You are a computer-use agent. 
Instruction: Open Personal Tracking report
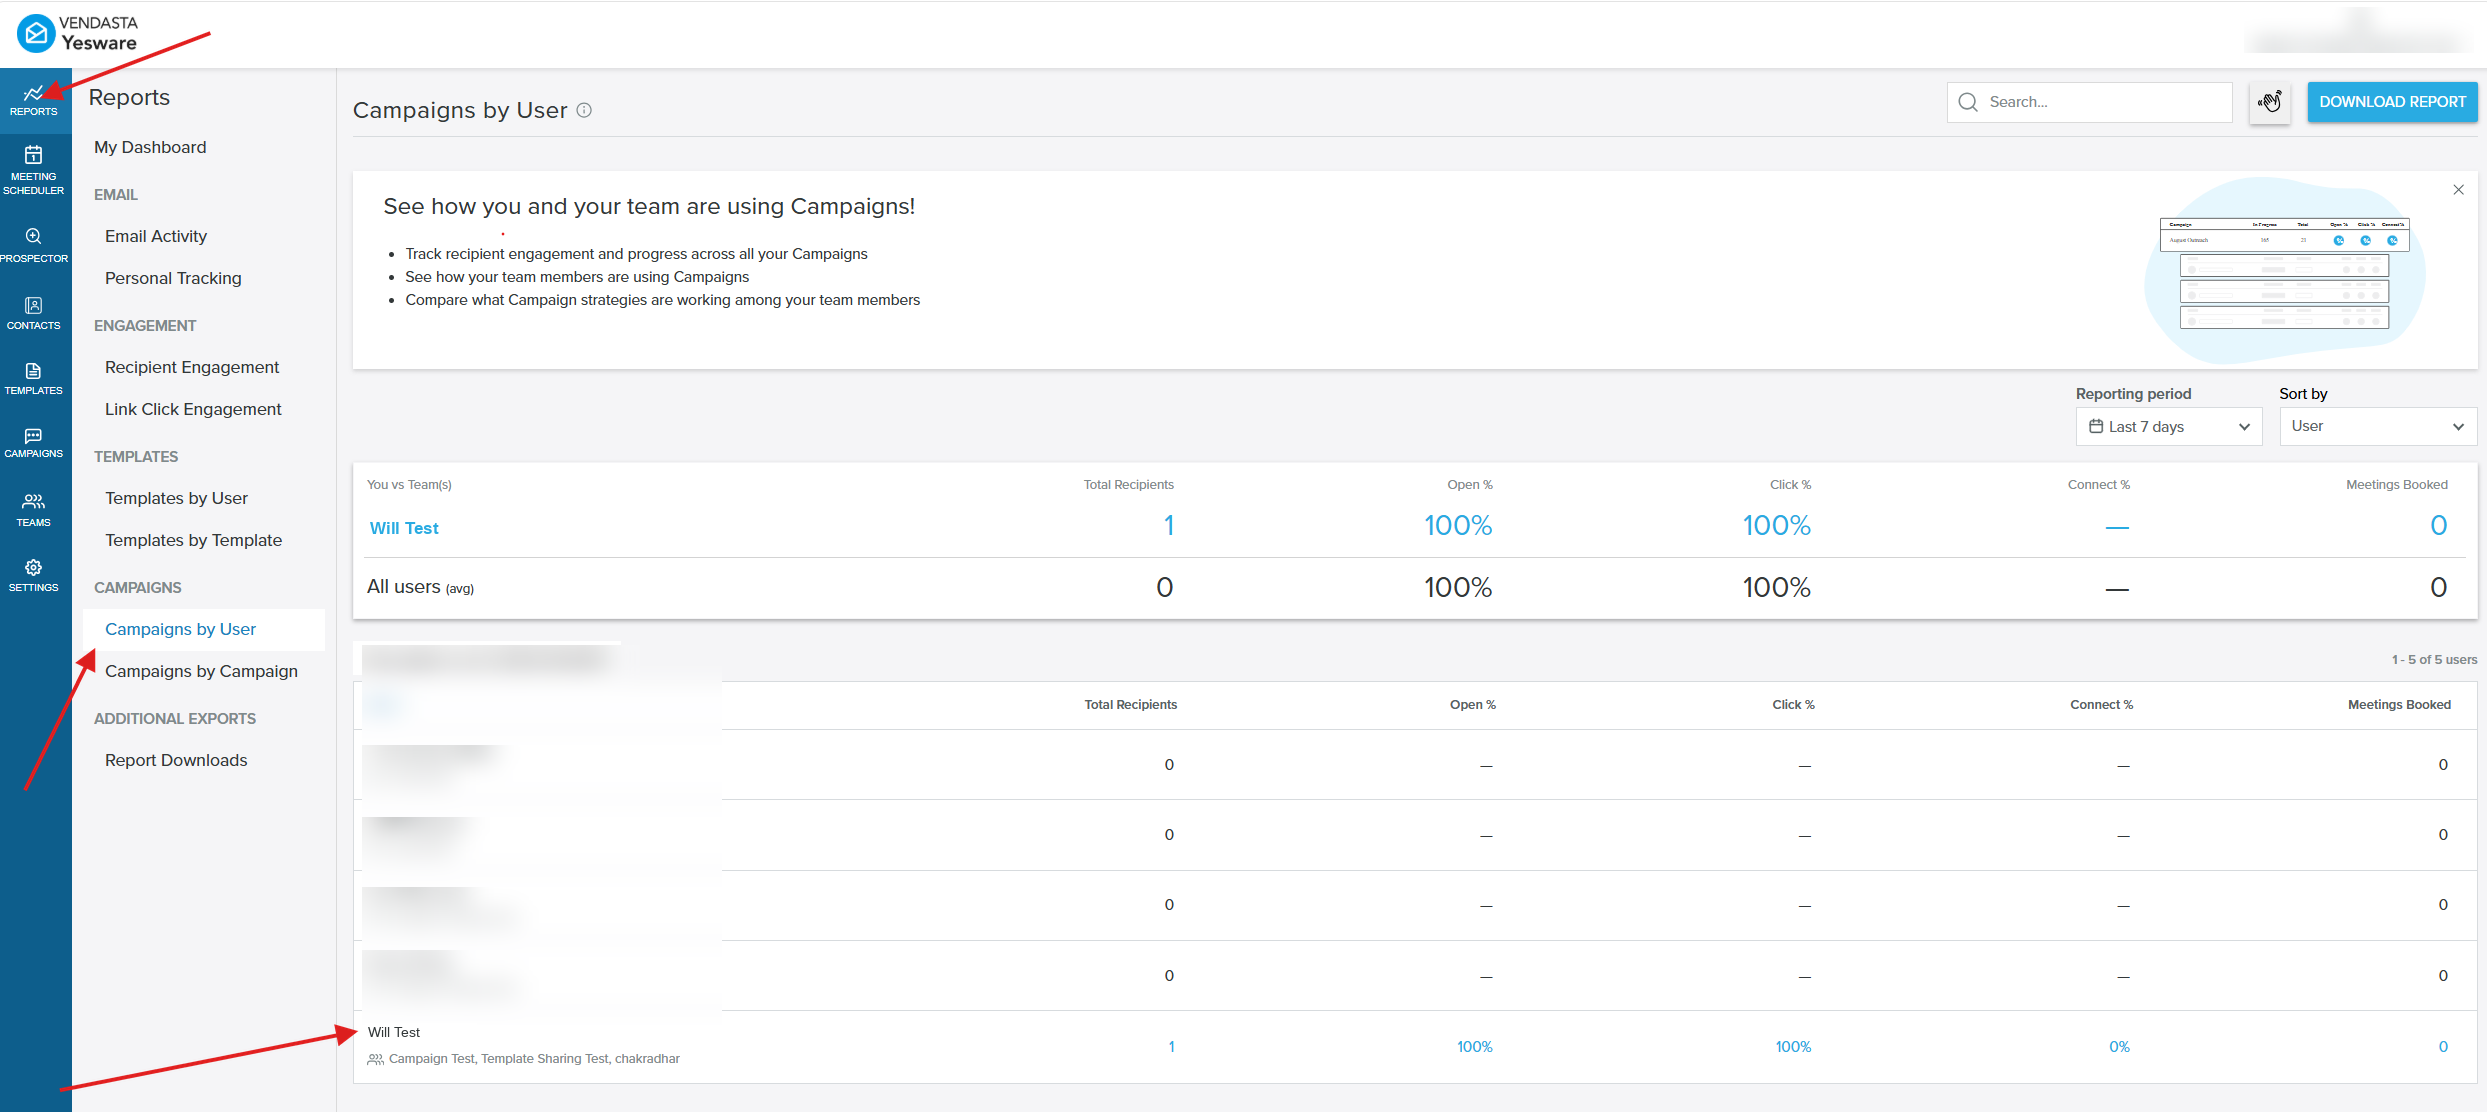click(x=173, y=278)
